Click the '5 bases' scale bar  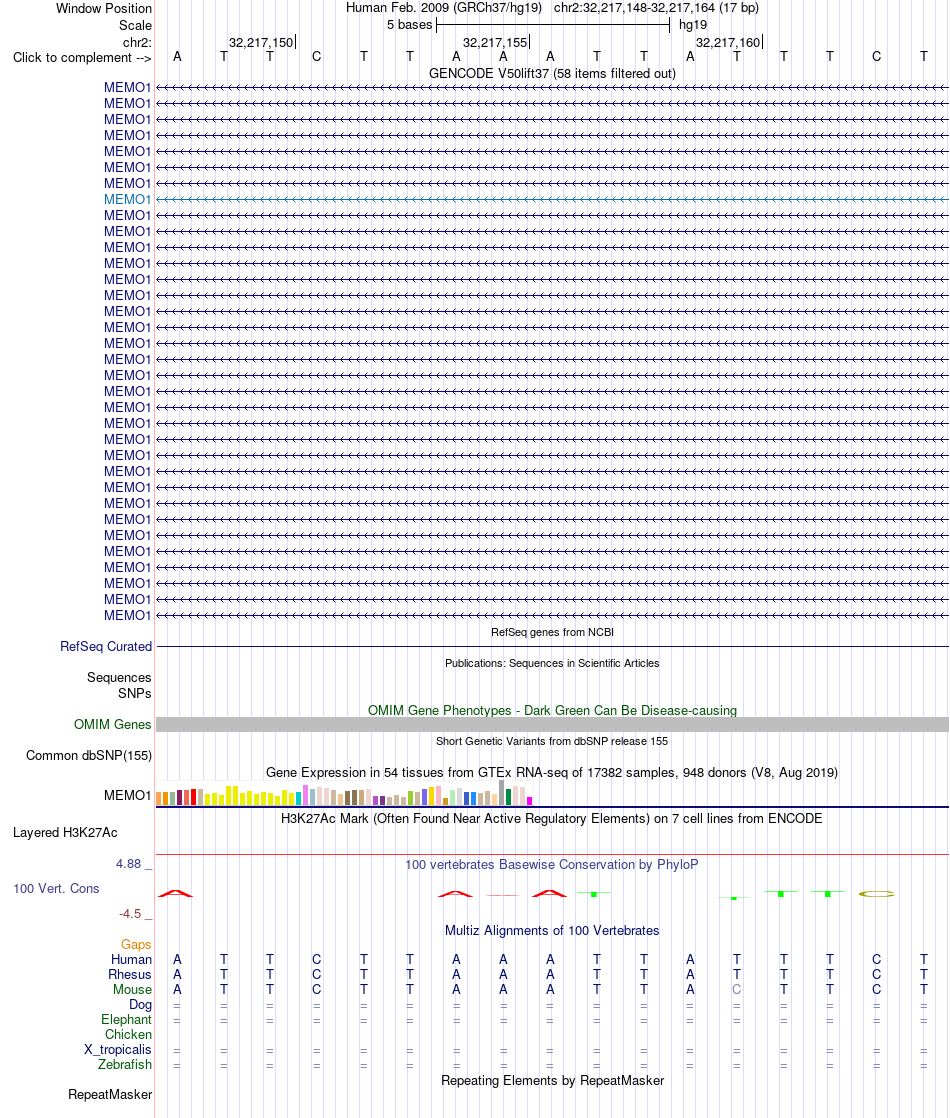tap(553, 25)
